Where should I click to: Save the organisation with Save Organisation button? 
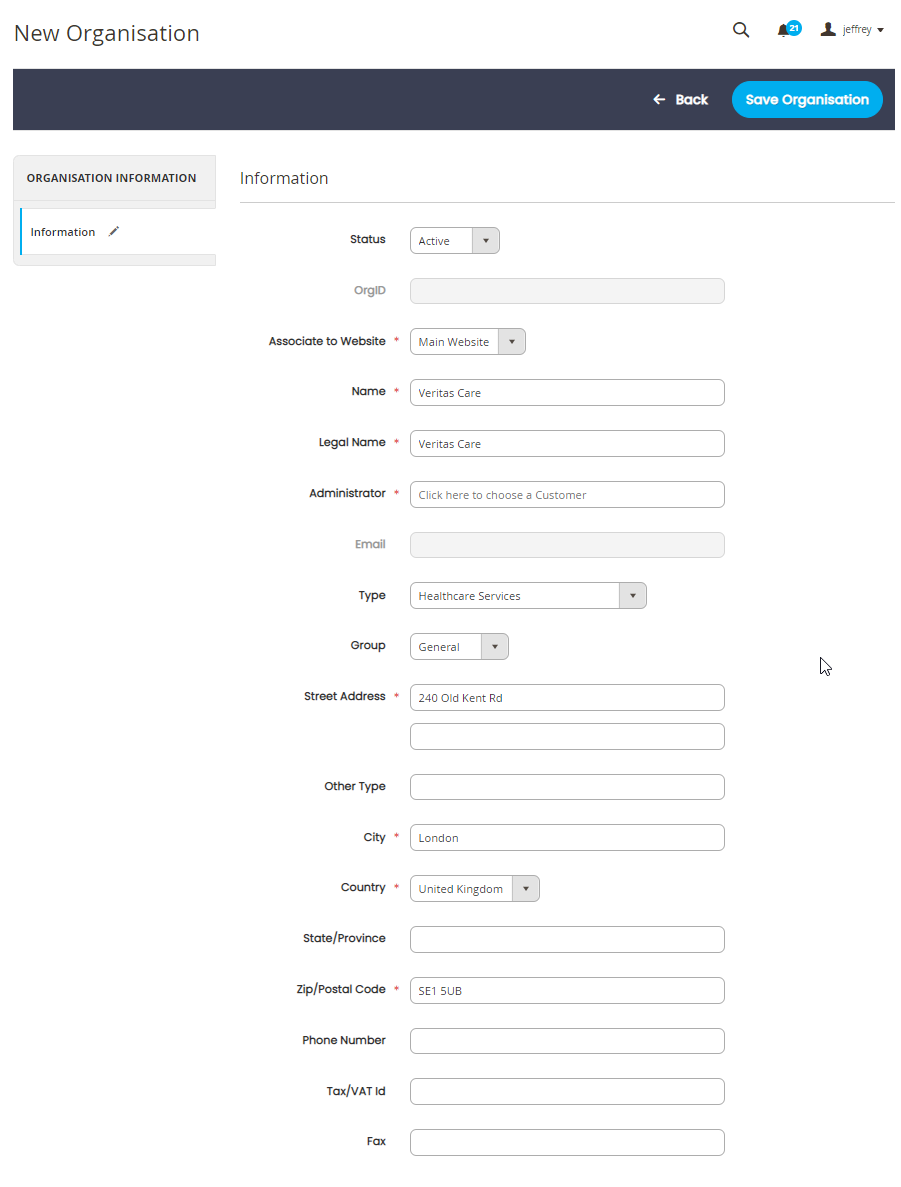coord(807,99)
